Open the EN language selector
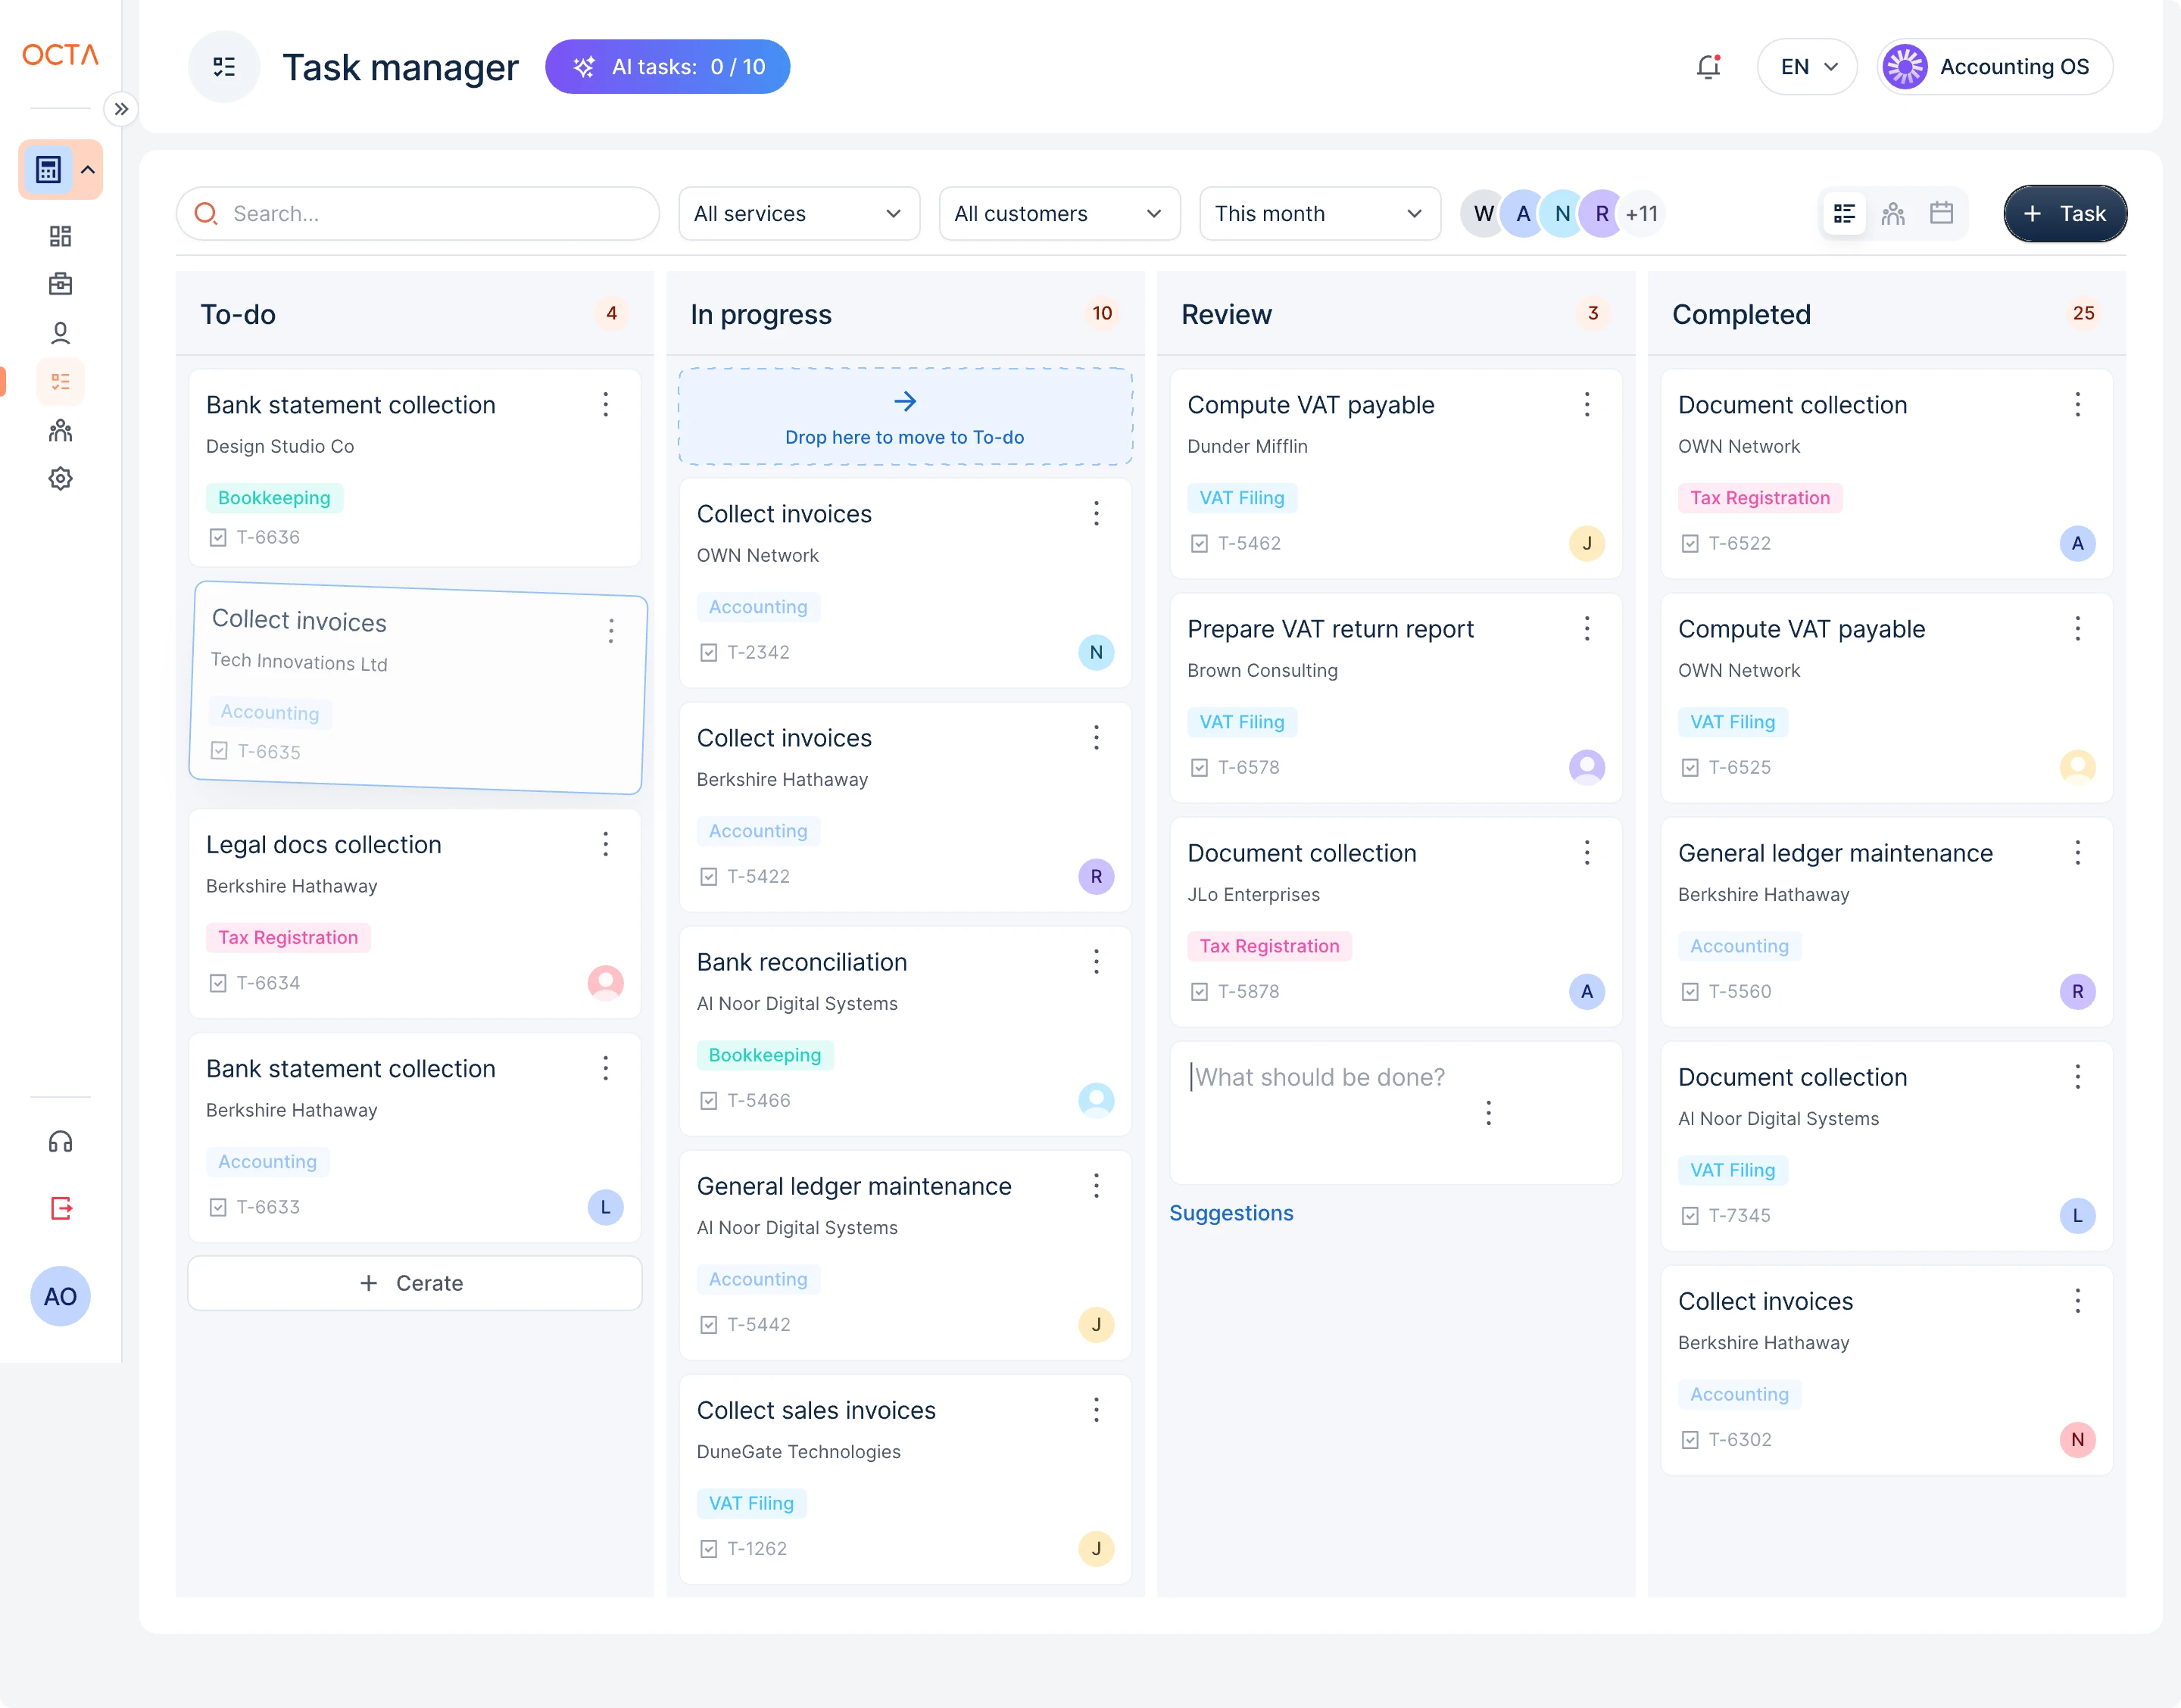The image size is (2181, 1708). pyautogui.click(x=1806, y=67)
